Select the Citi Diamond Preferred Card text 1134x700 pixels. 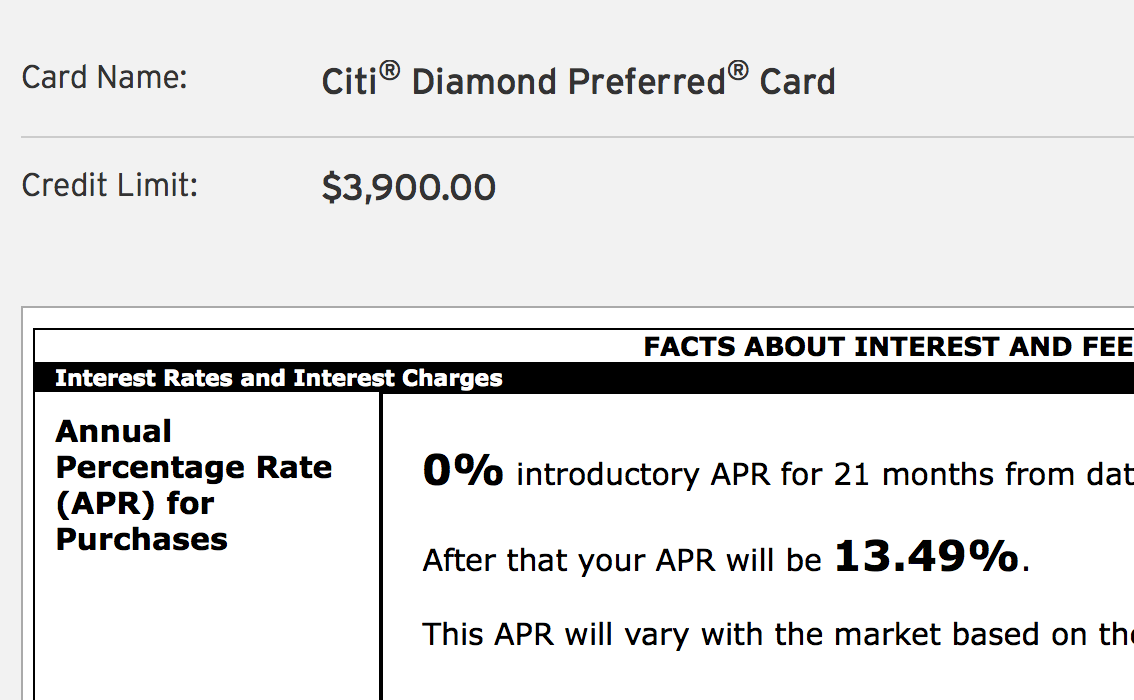coord(579,80)
